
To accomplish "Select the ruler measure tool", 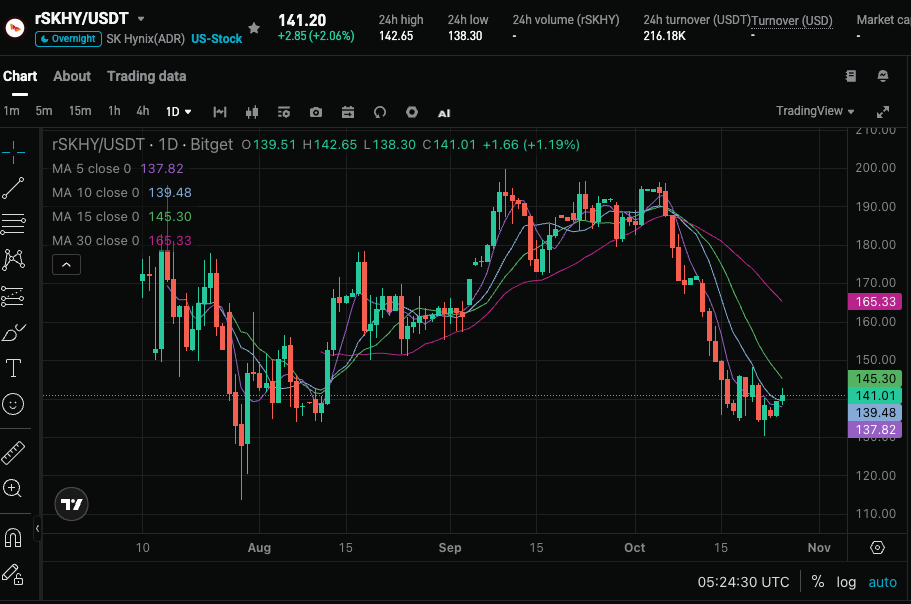I will tap(13, 453).
